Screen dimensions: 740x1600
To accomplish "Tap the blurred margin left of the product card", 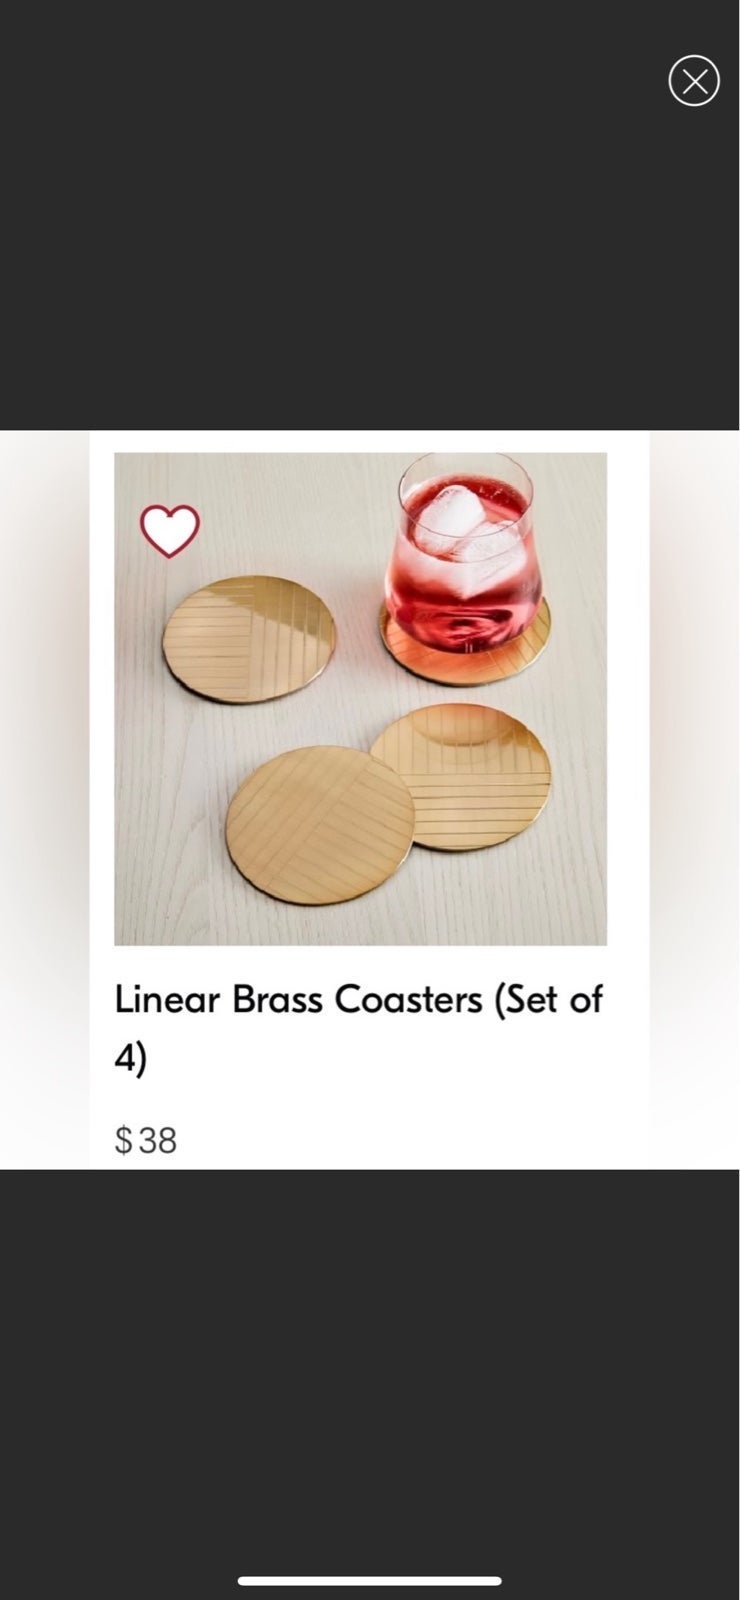I will [x=44, y=800].
